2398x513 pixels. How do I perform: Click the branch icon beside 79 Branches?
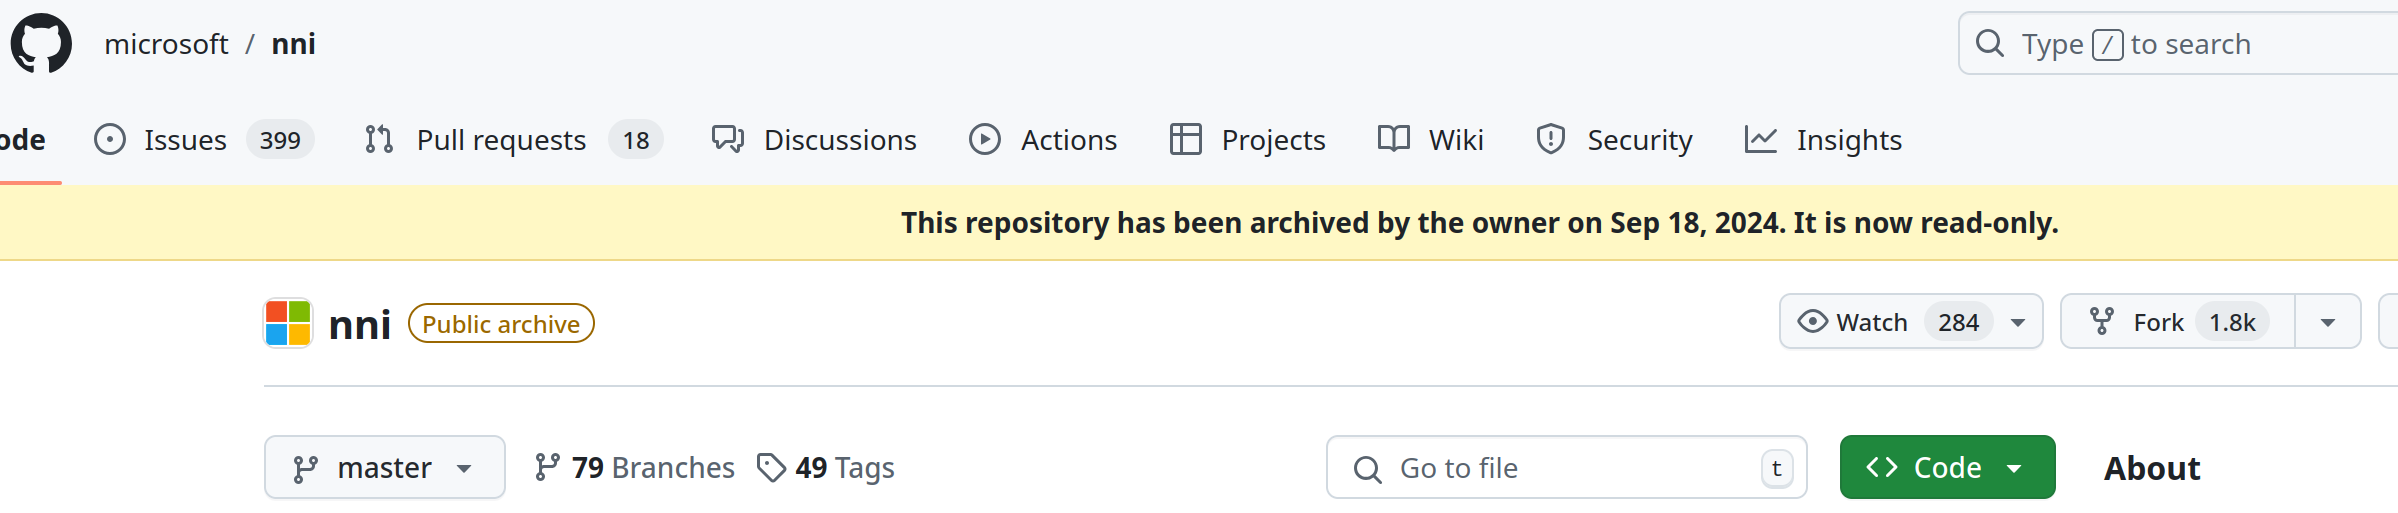[547, 468]
